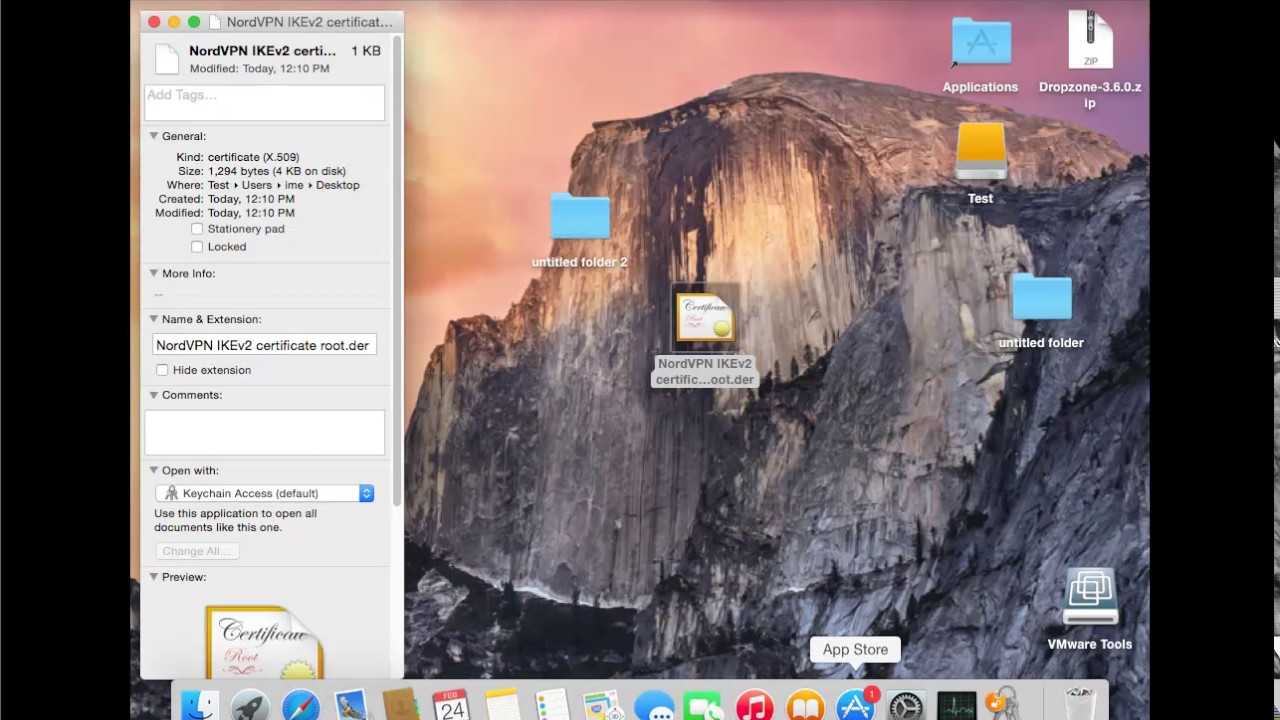Click the Add Tags field
1280x720 pixels.
[x=264, y=103]
